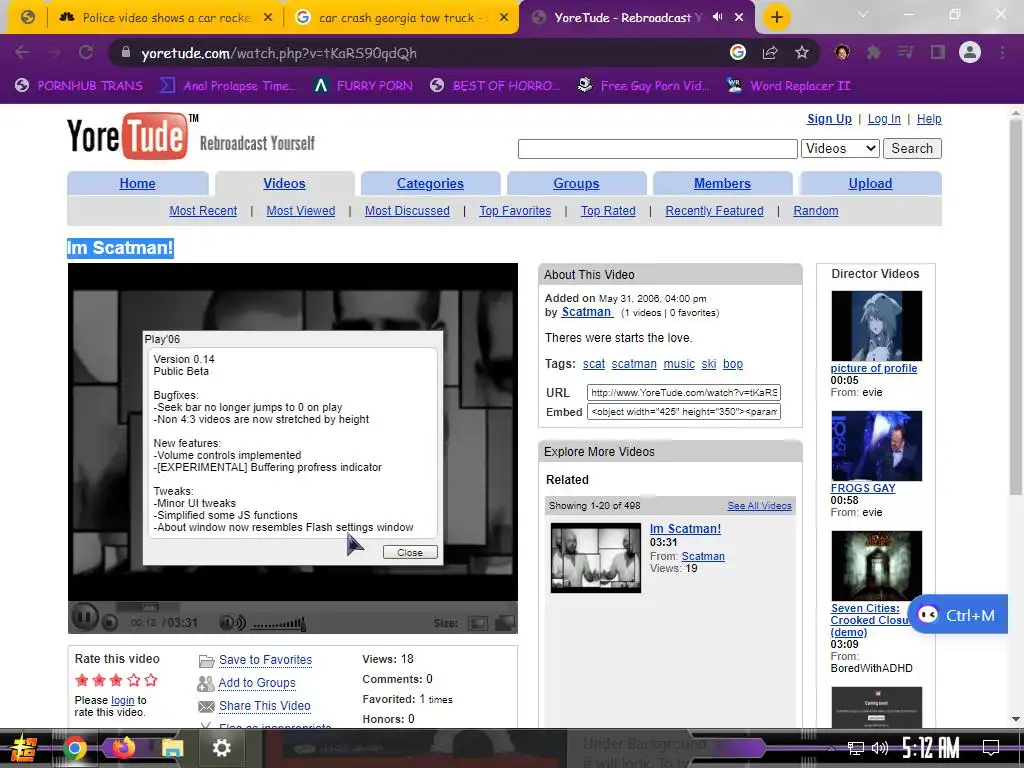Screen dimensions: 1024x768
Task: Select the Embed code field
Action: click(684, 411)
